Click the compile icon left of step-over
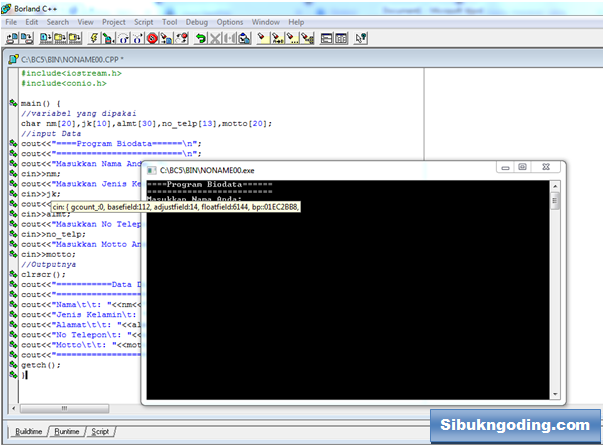The image size is (604, 445). click(109, 38)
